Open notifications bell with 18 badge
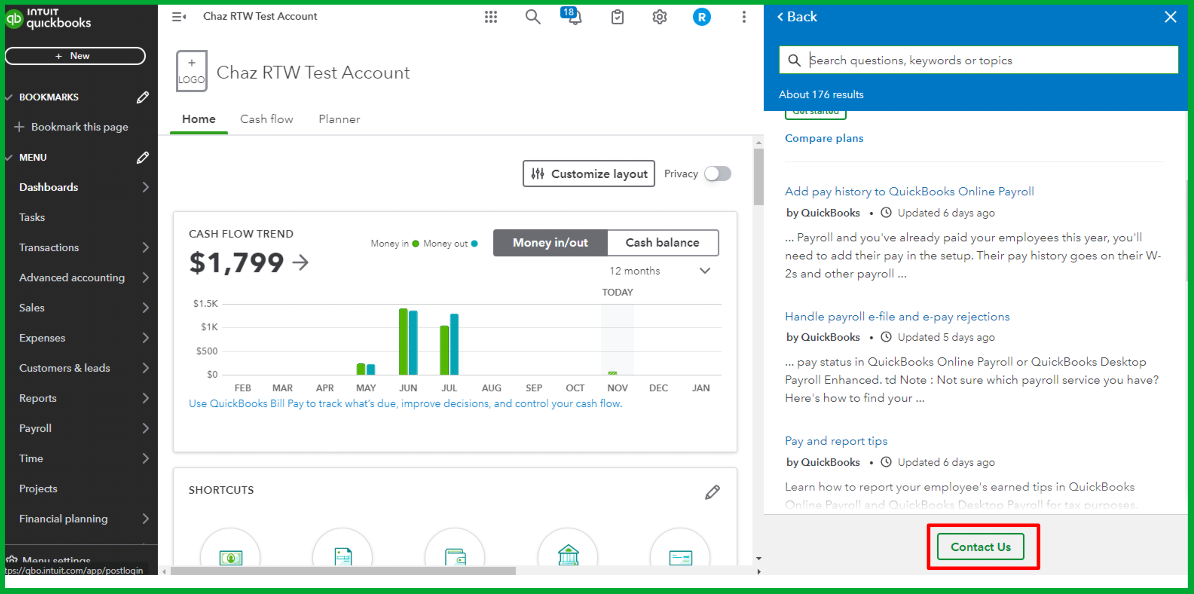The width and height of the screenshot is (1194, 594). 573,16
